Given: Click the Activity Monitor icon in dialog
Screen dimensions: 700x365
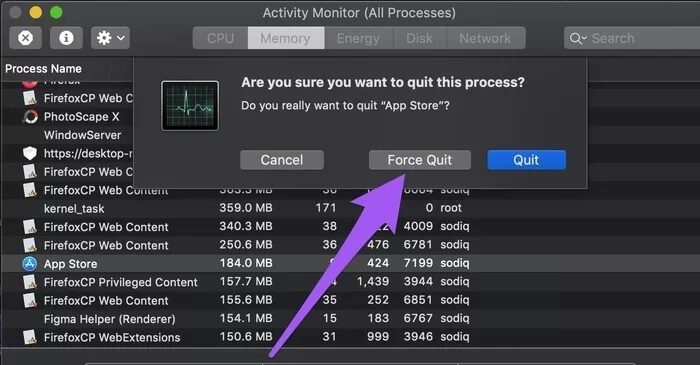Looking at the screenshot, I should coord(190,106).
